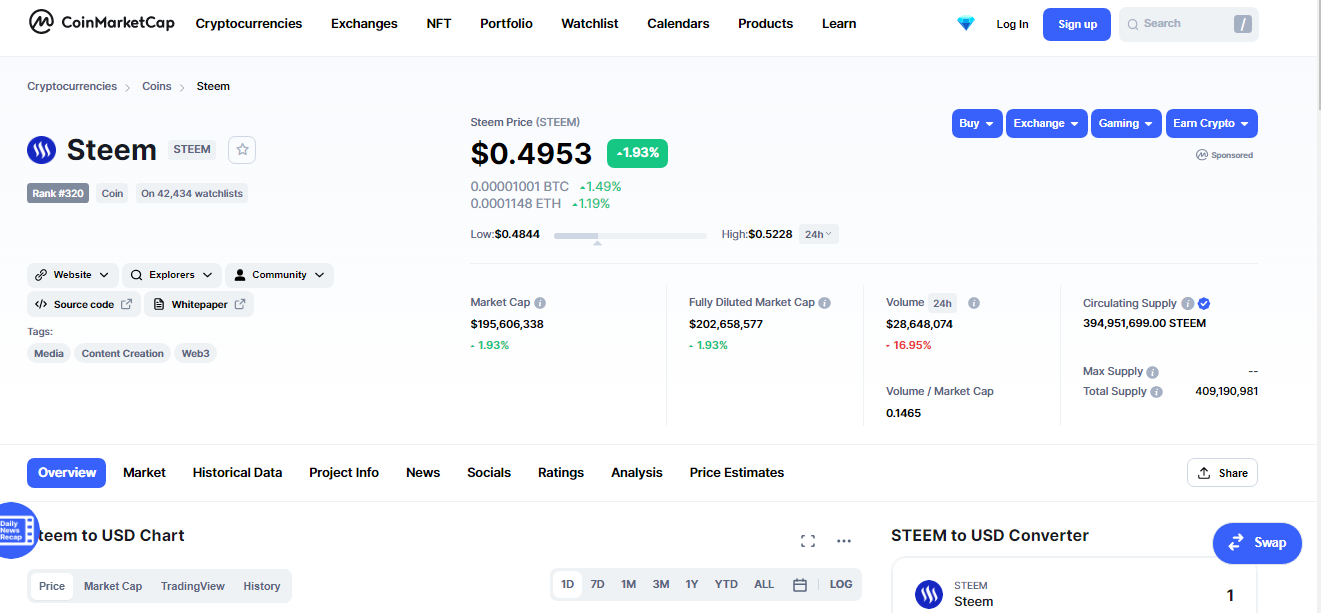Select the Overview tab
Screen dimensions: 1321x613
(67, 472)
